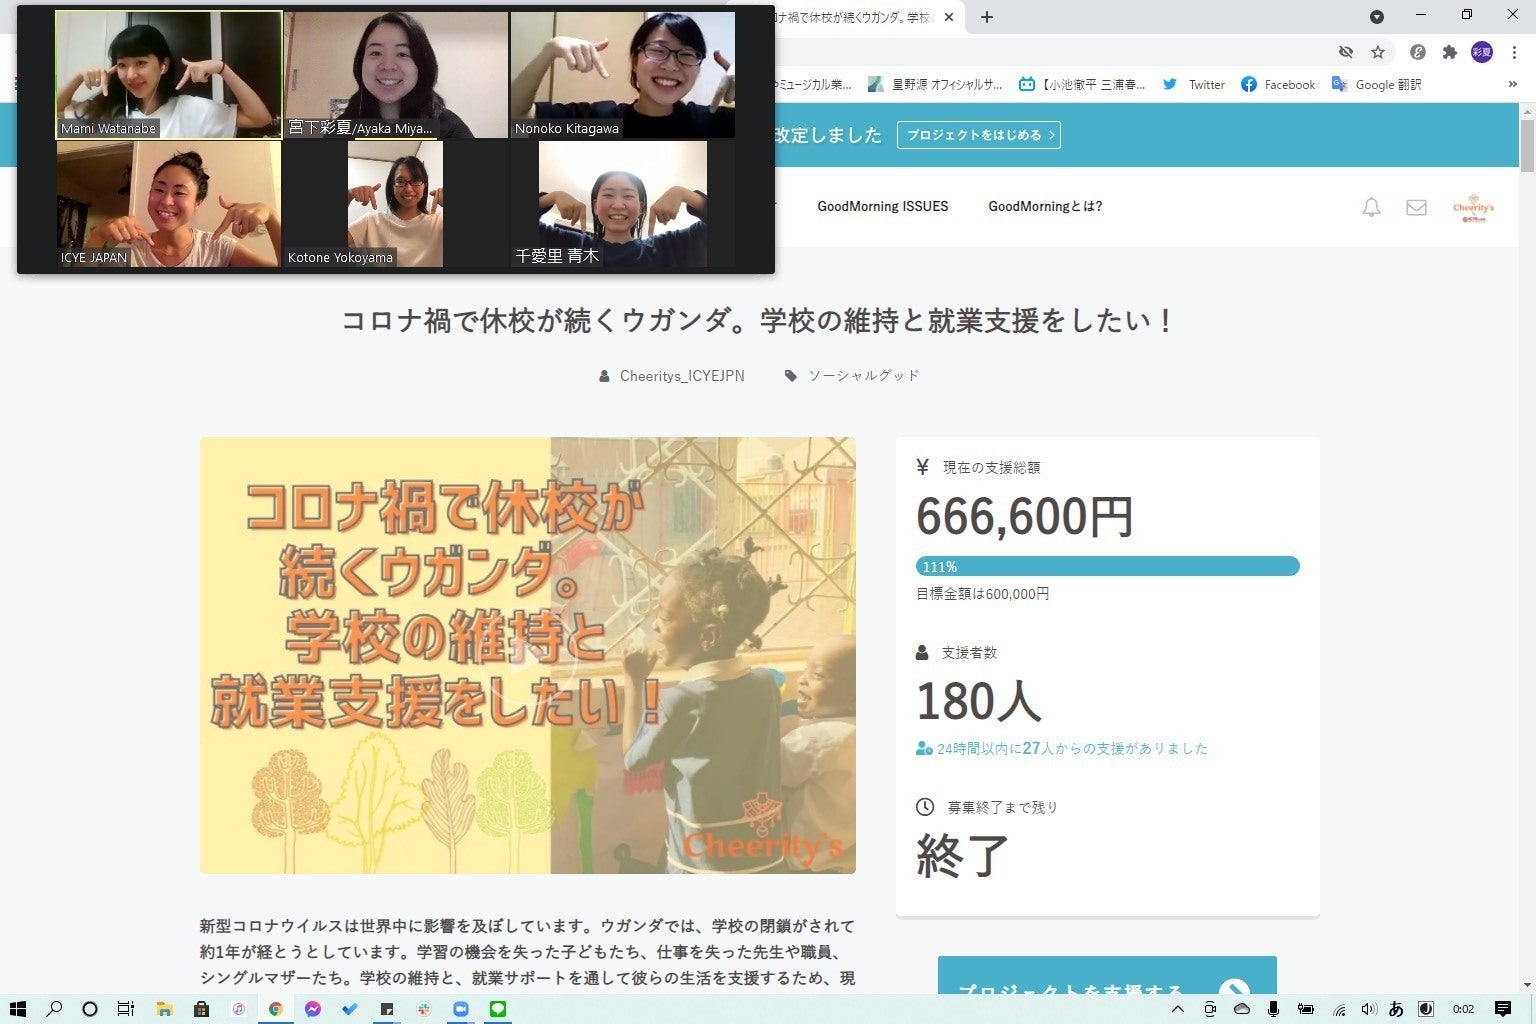Bookmark this page with the star icon

(1378, 52)
